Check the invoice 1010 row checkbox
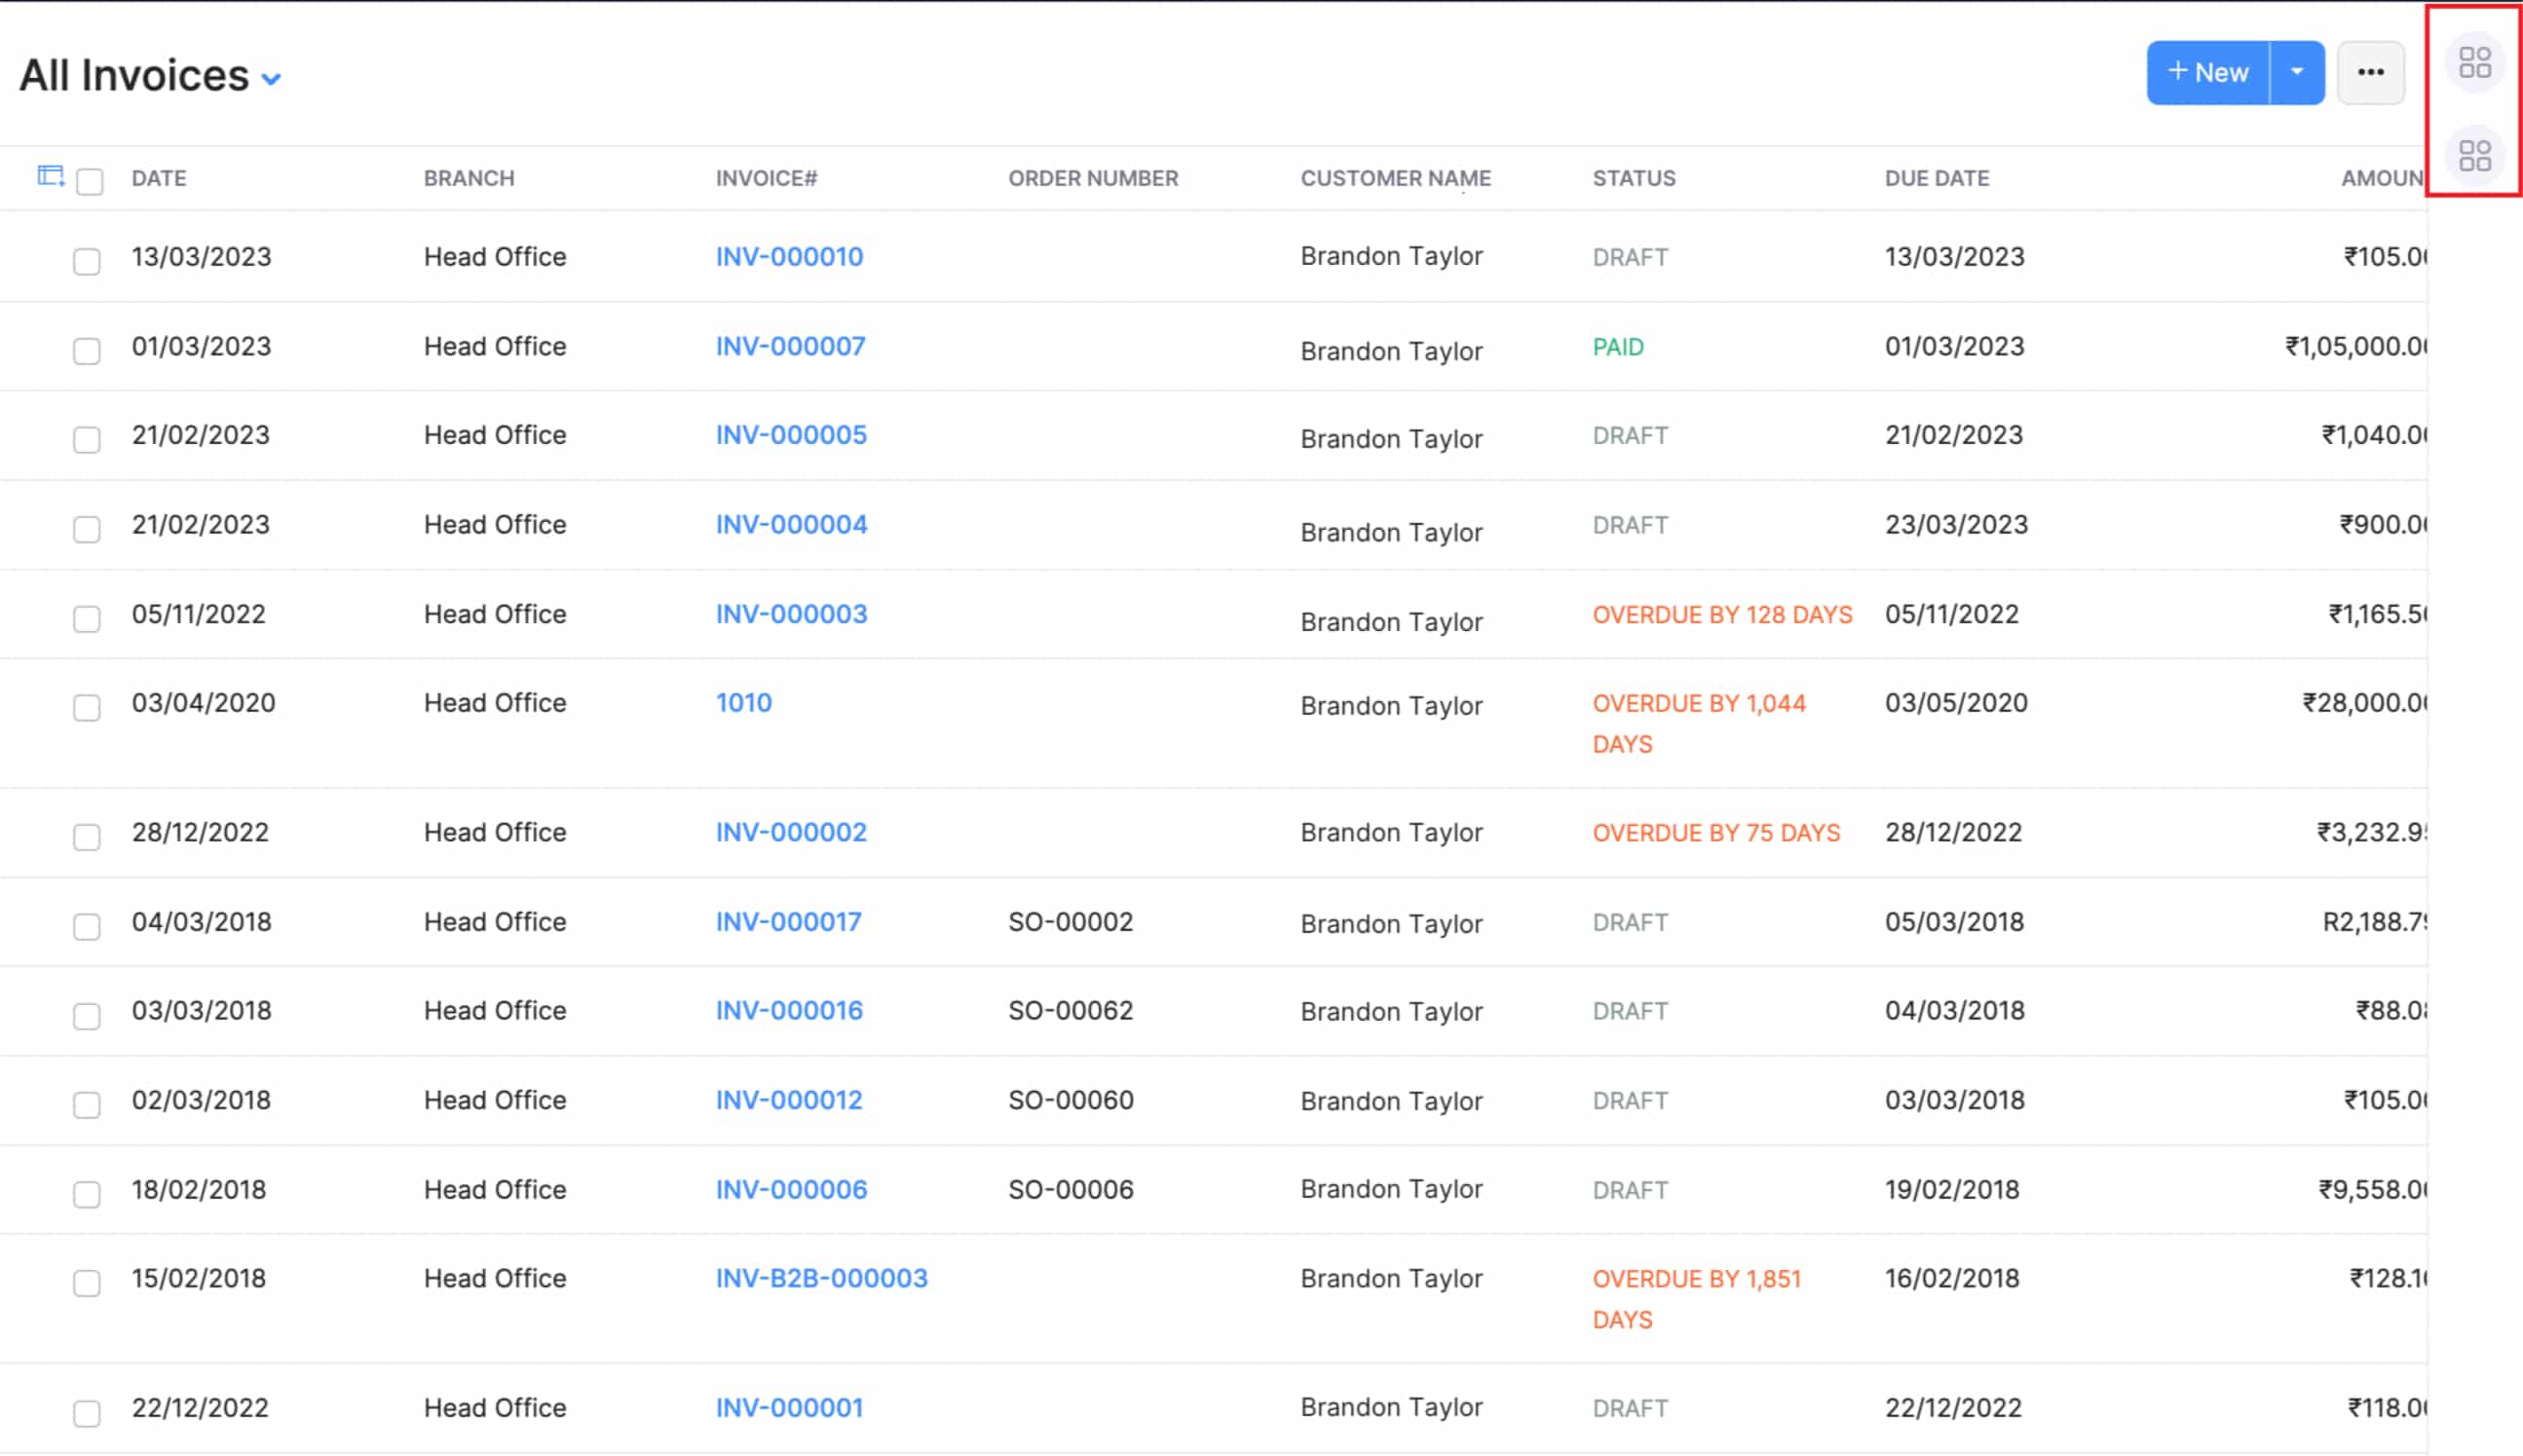The width and height of the screenshot is (2523, 1456). pyautogui.click(x=87, y=708)
